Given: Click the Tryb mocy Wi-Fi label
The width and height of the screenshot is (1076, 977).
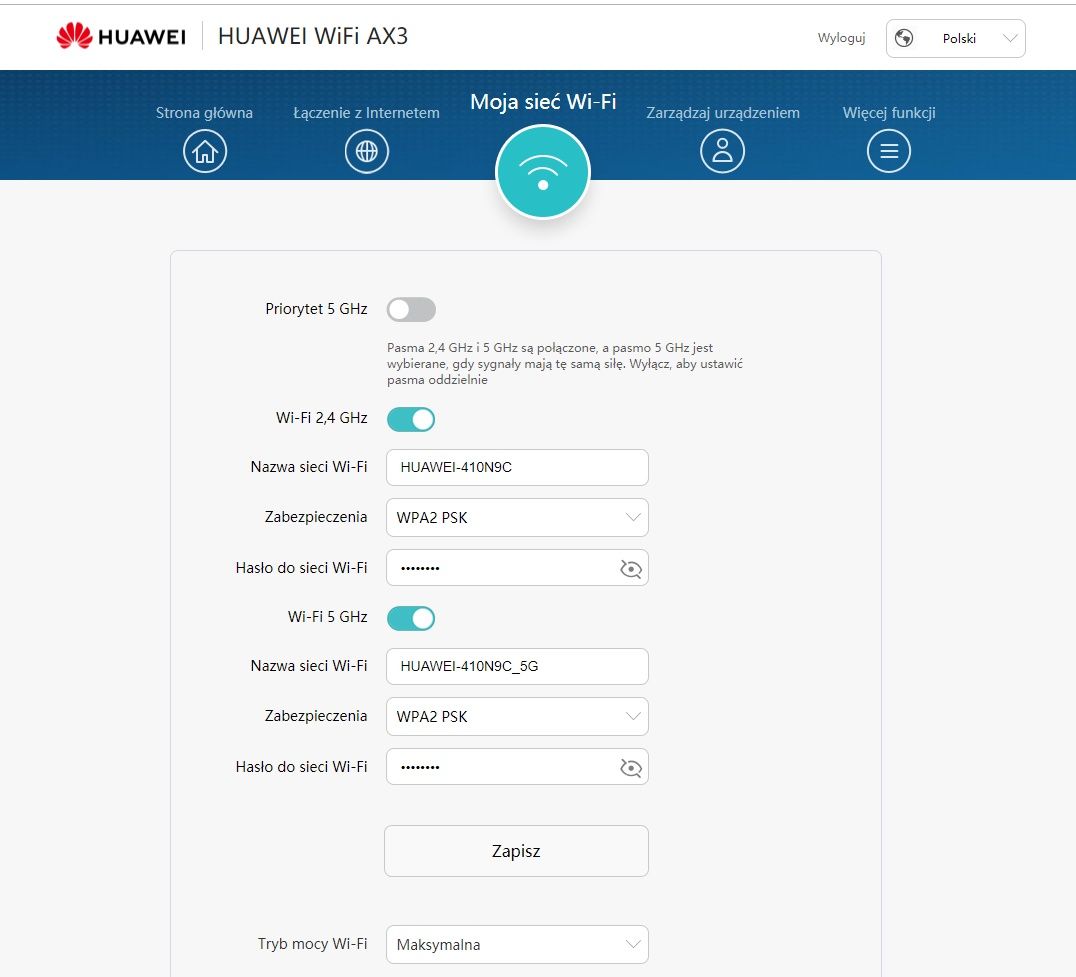Looking at the screenshot, I should (312, 944).
